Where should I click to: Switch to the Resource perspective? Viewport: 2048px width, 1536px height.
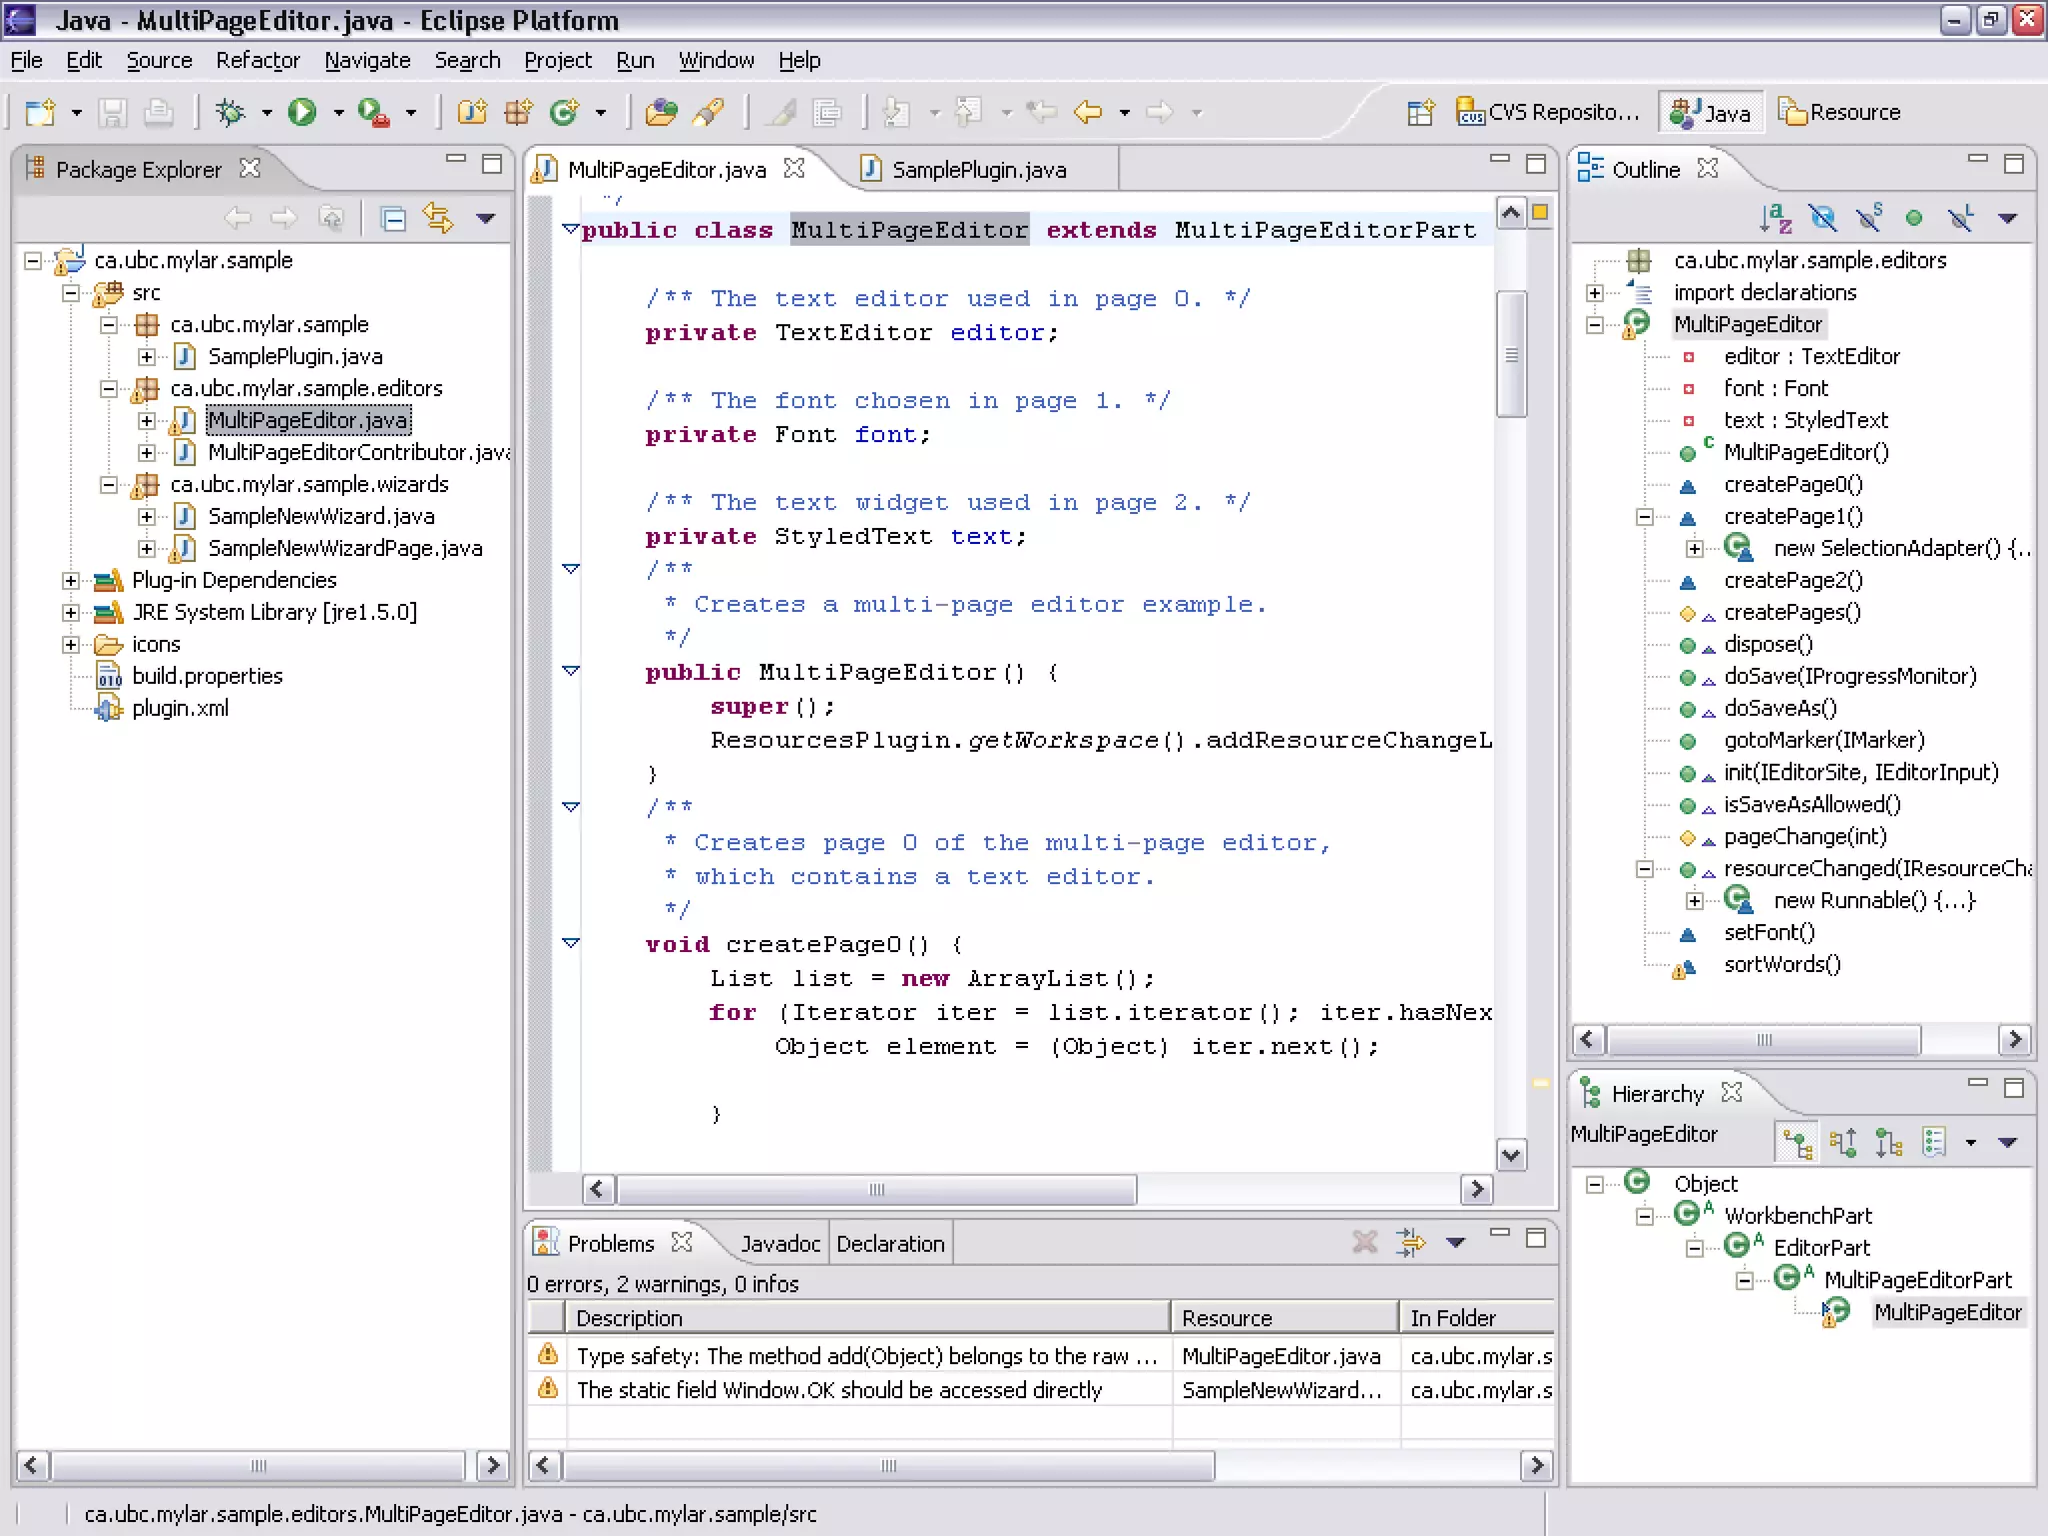pos(1840,112)
